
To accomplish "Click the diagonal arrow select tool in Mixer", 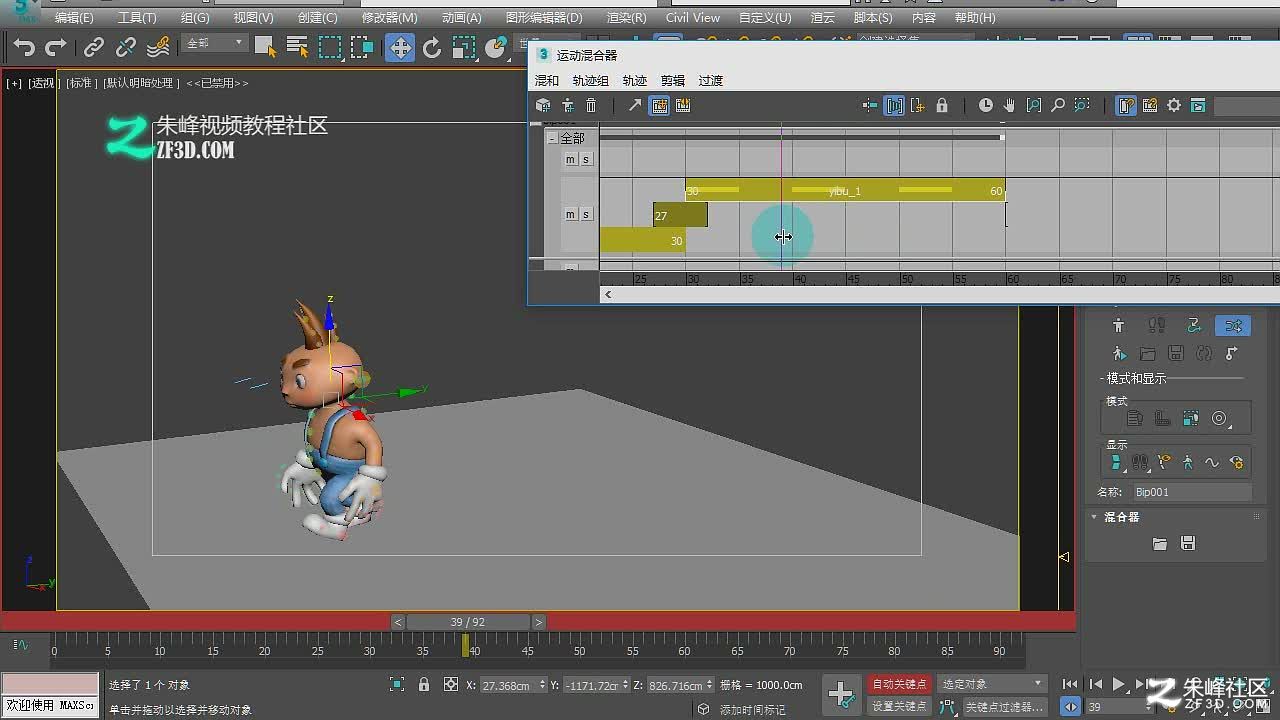I will coord(634,105).
